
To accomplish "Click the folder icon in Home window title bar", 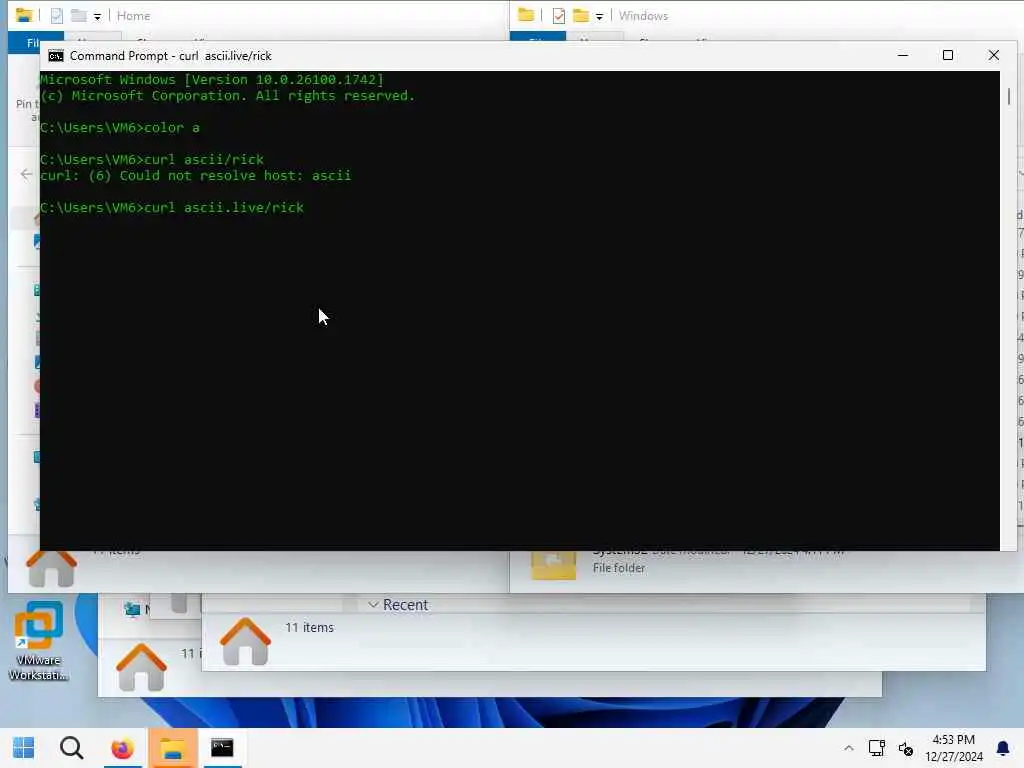I will pyautogui.click(x=24, y=15).
